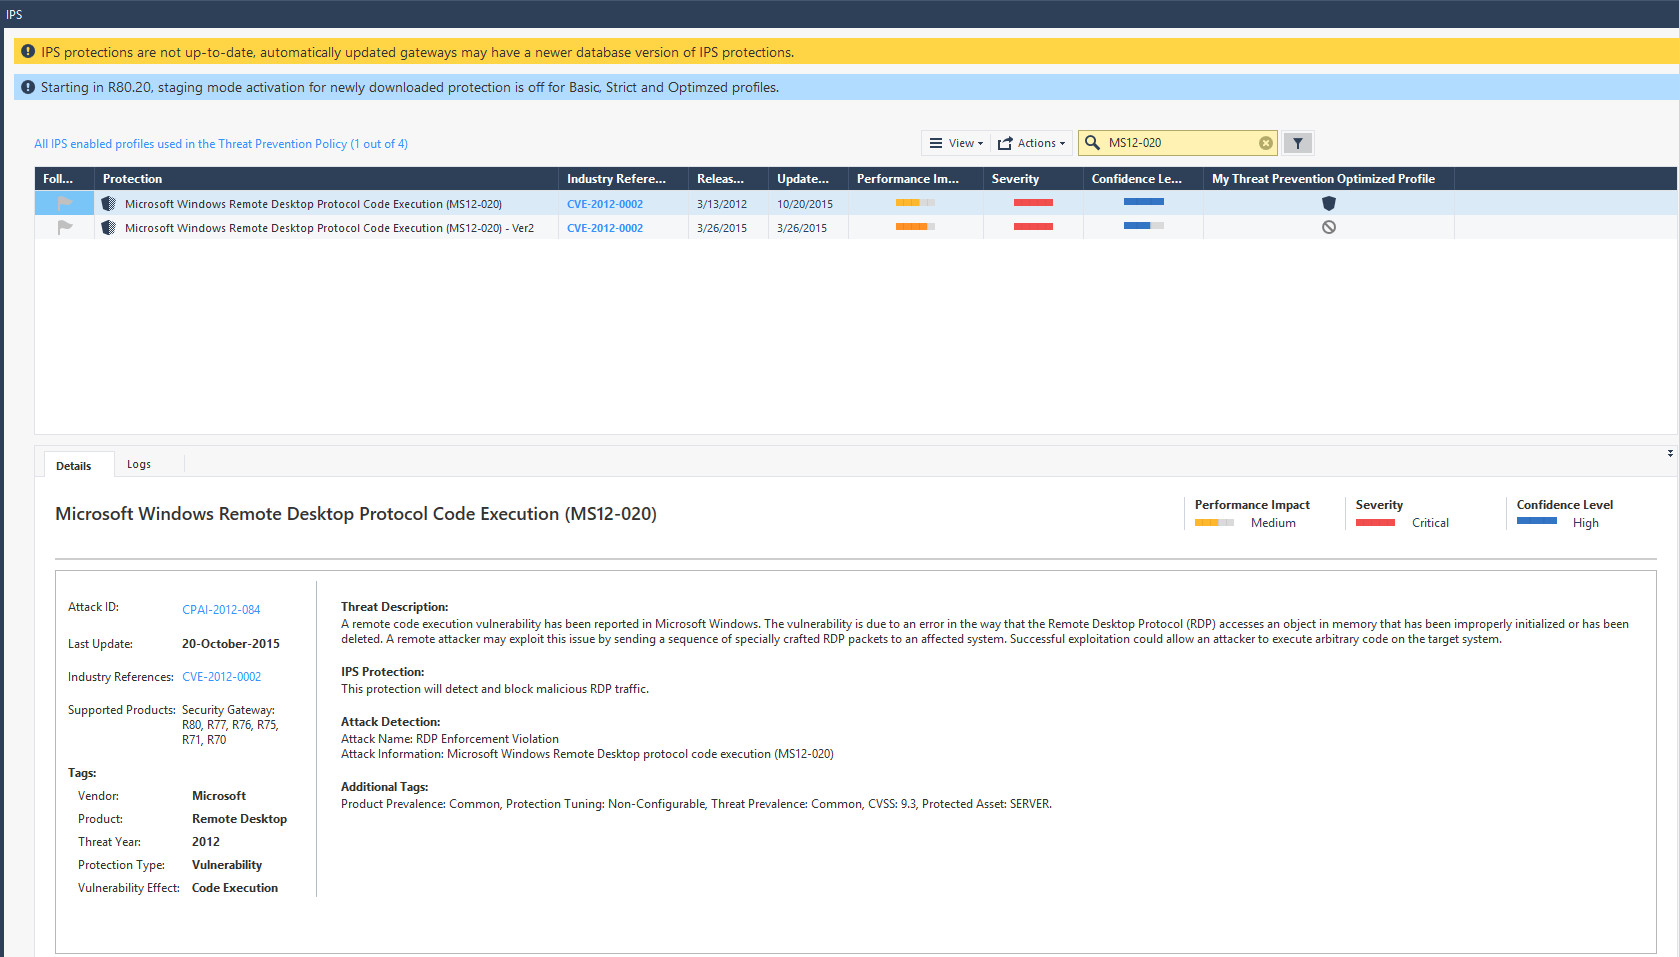Click the IPS window title
Image resolution: width=1679 pixels, height=957 pixels.
(14, 14)
